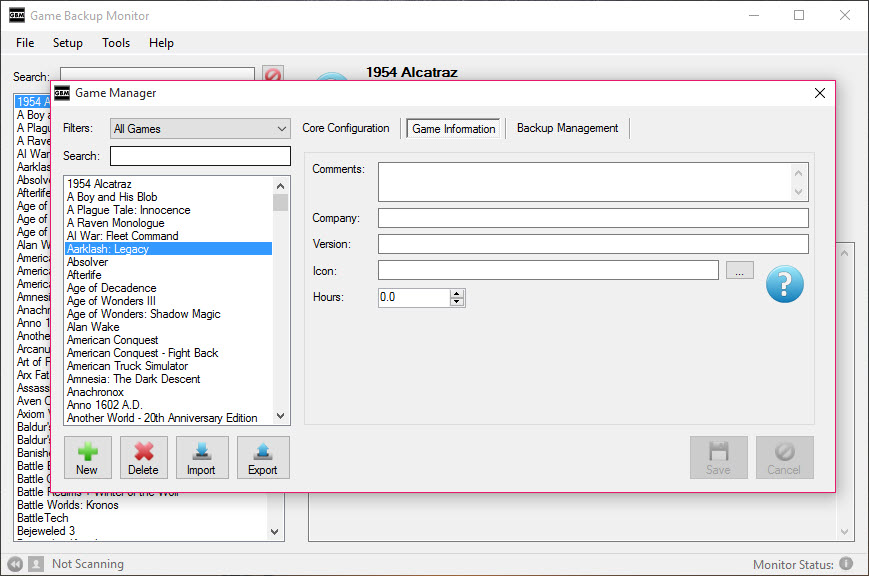Select Age of Wonders: Shadow Magic

144,314
